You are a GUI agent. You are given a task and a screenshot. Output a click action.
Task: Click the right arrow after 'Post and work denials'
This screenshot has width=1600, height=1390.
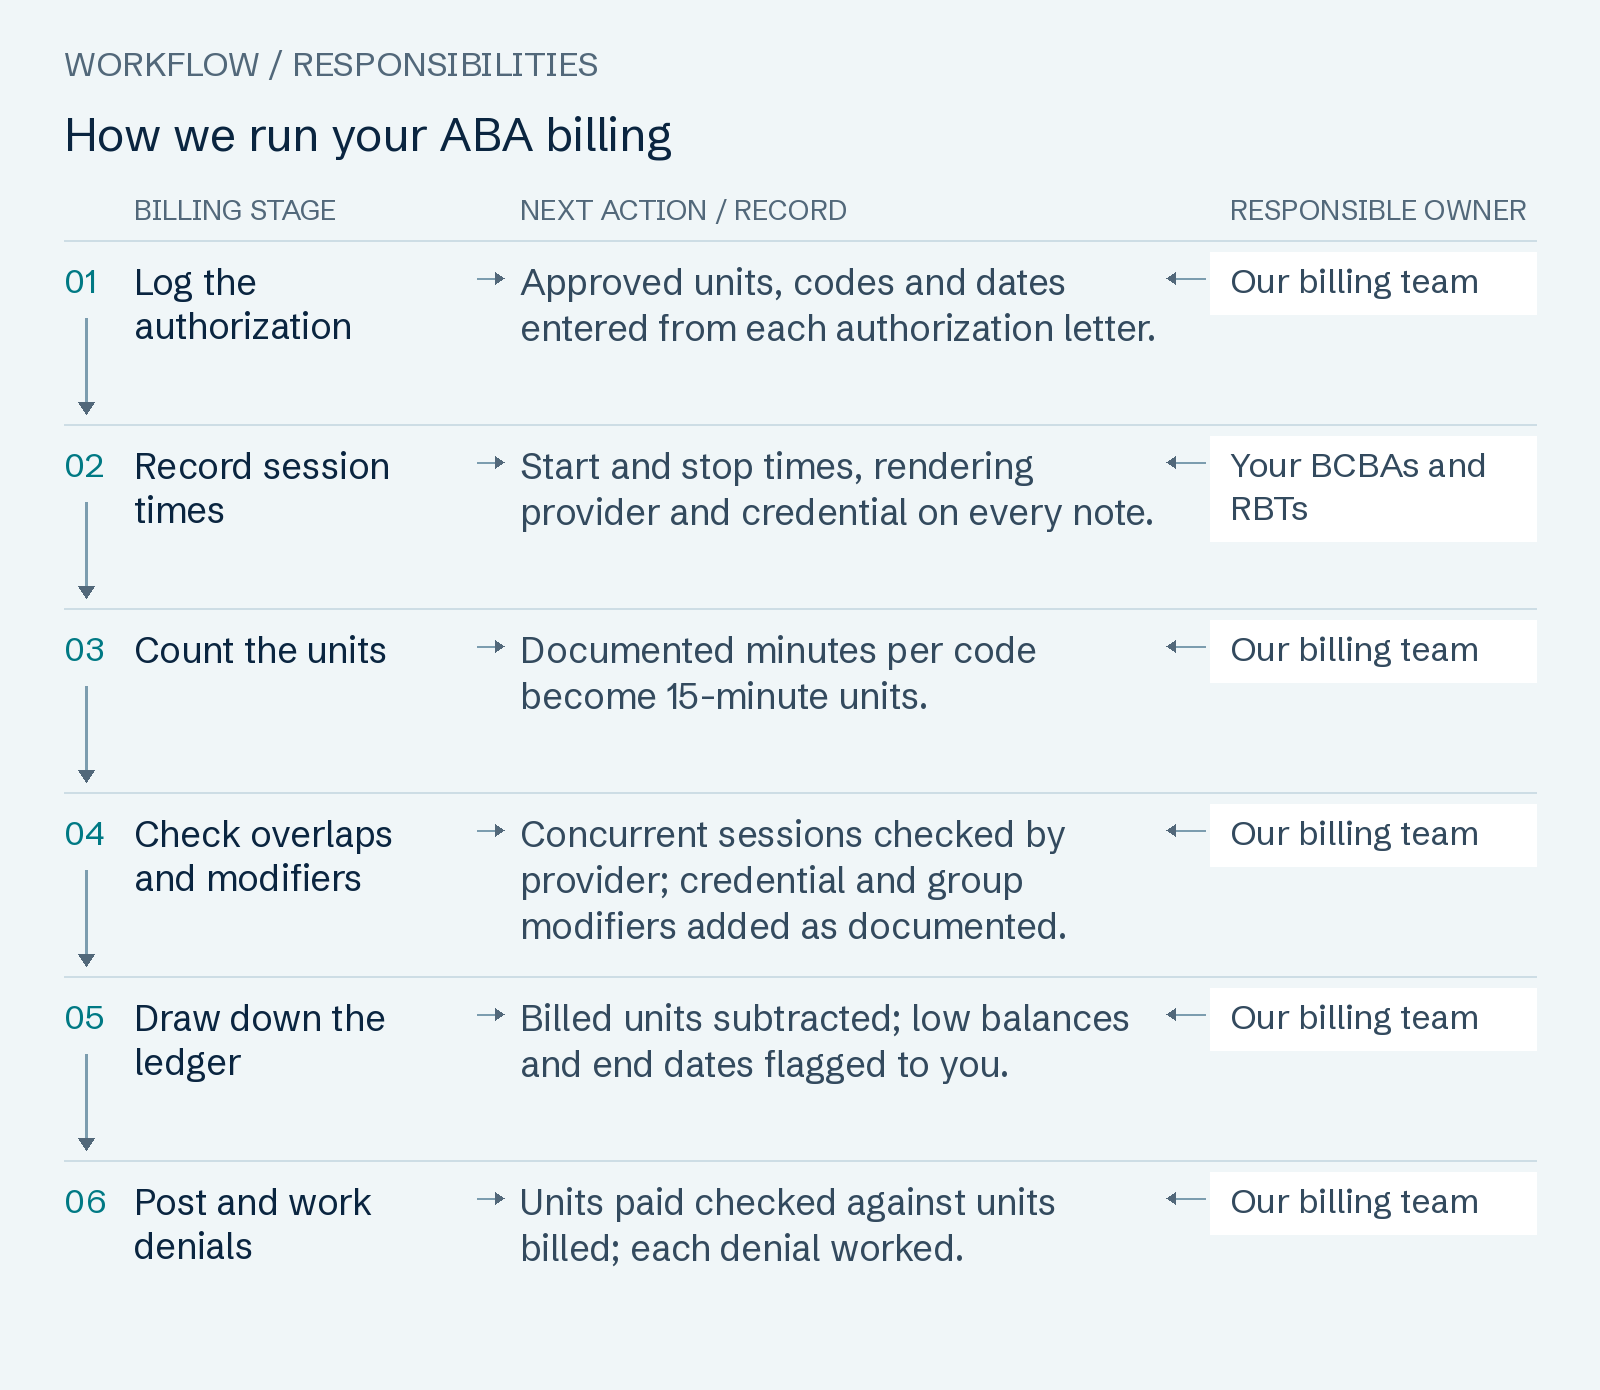(491, 1199)
